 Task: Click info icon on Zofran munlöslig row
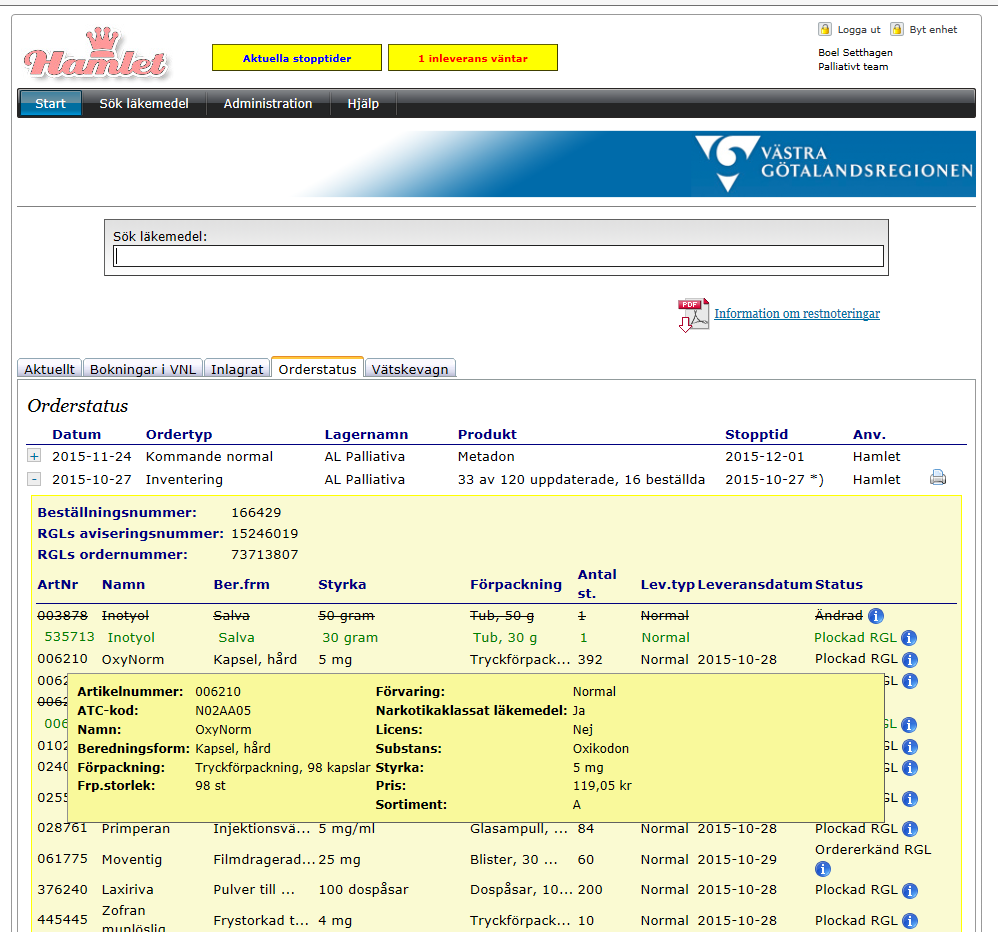point(910,921)
